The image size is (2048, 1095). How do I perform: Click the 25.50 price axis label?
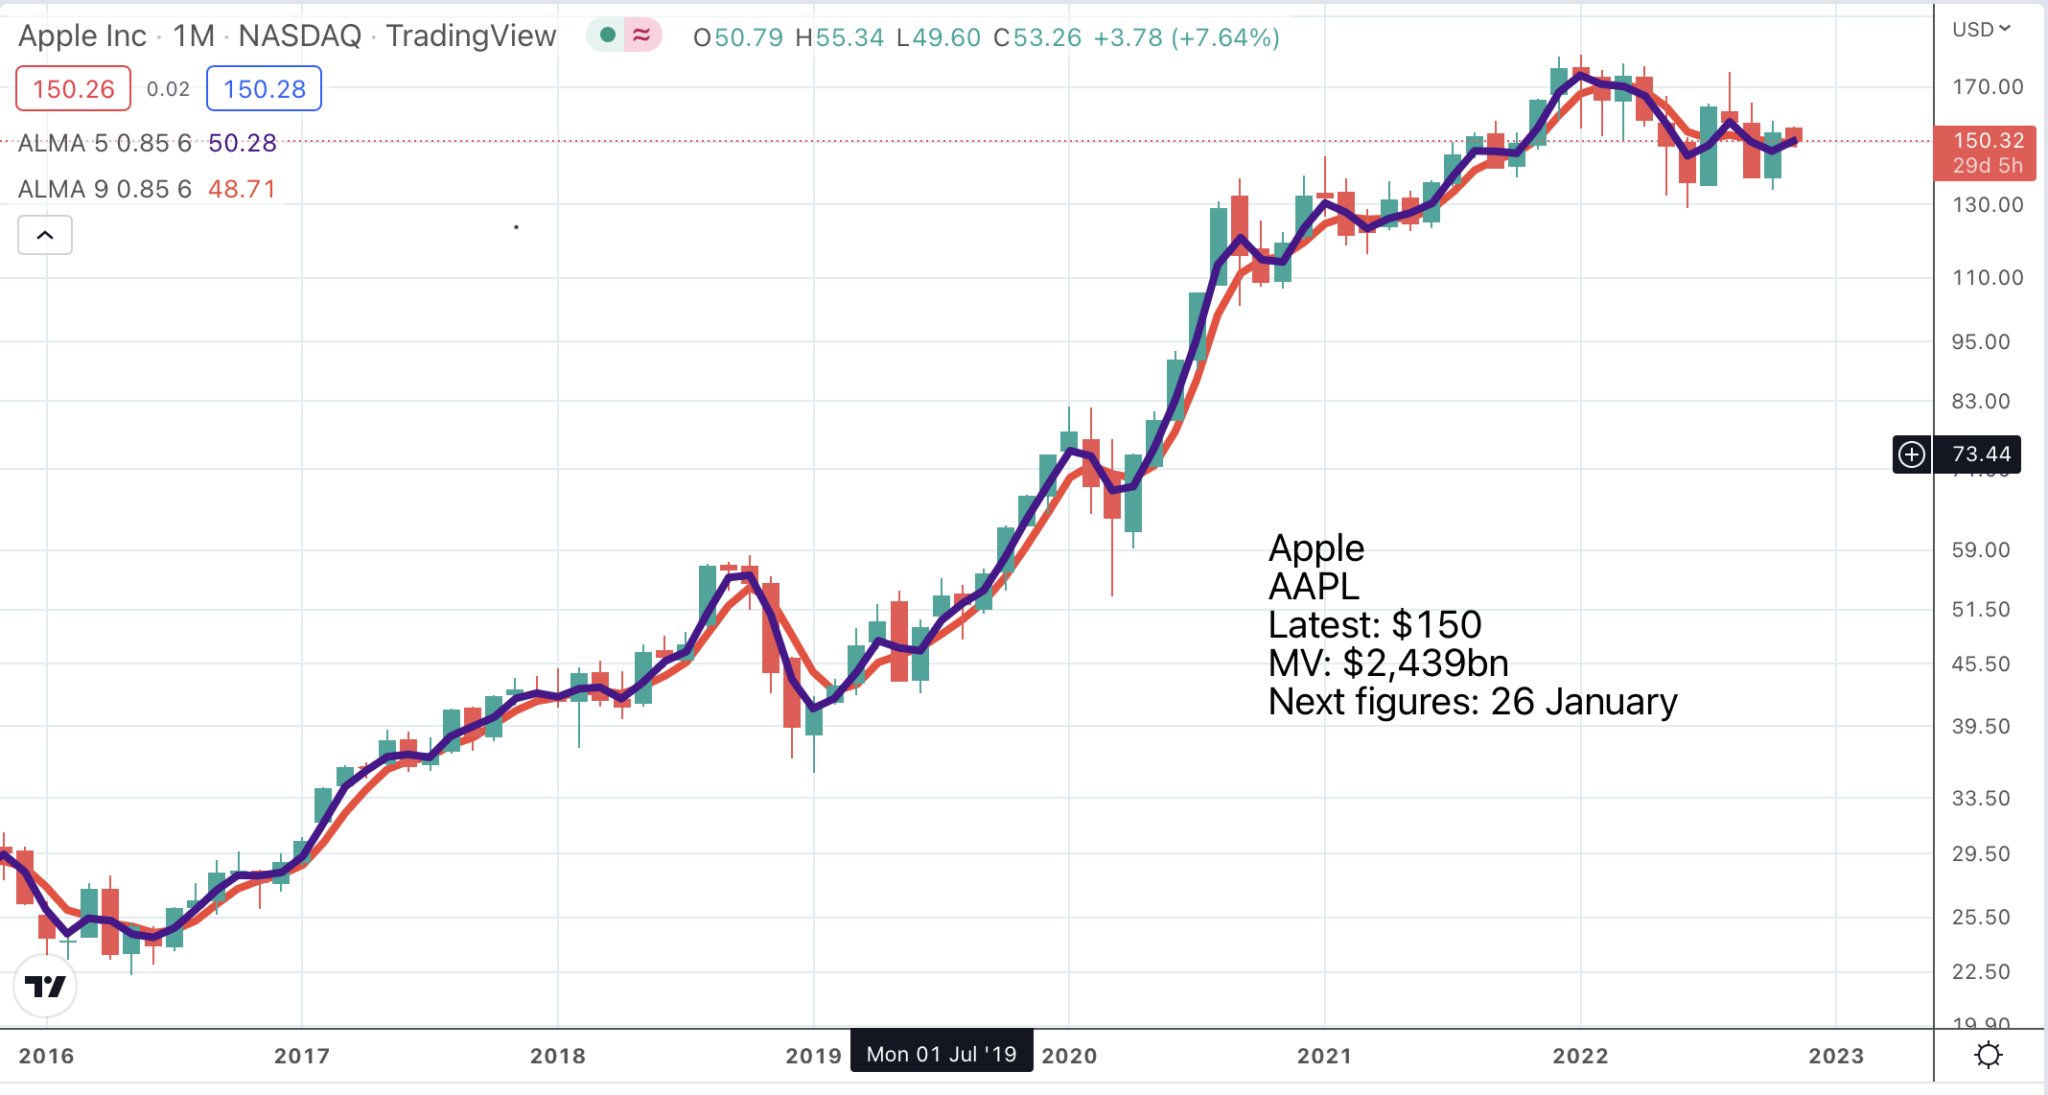tap(1981, 917)
